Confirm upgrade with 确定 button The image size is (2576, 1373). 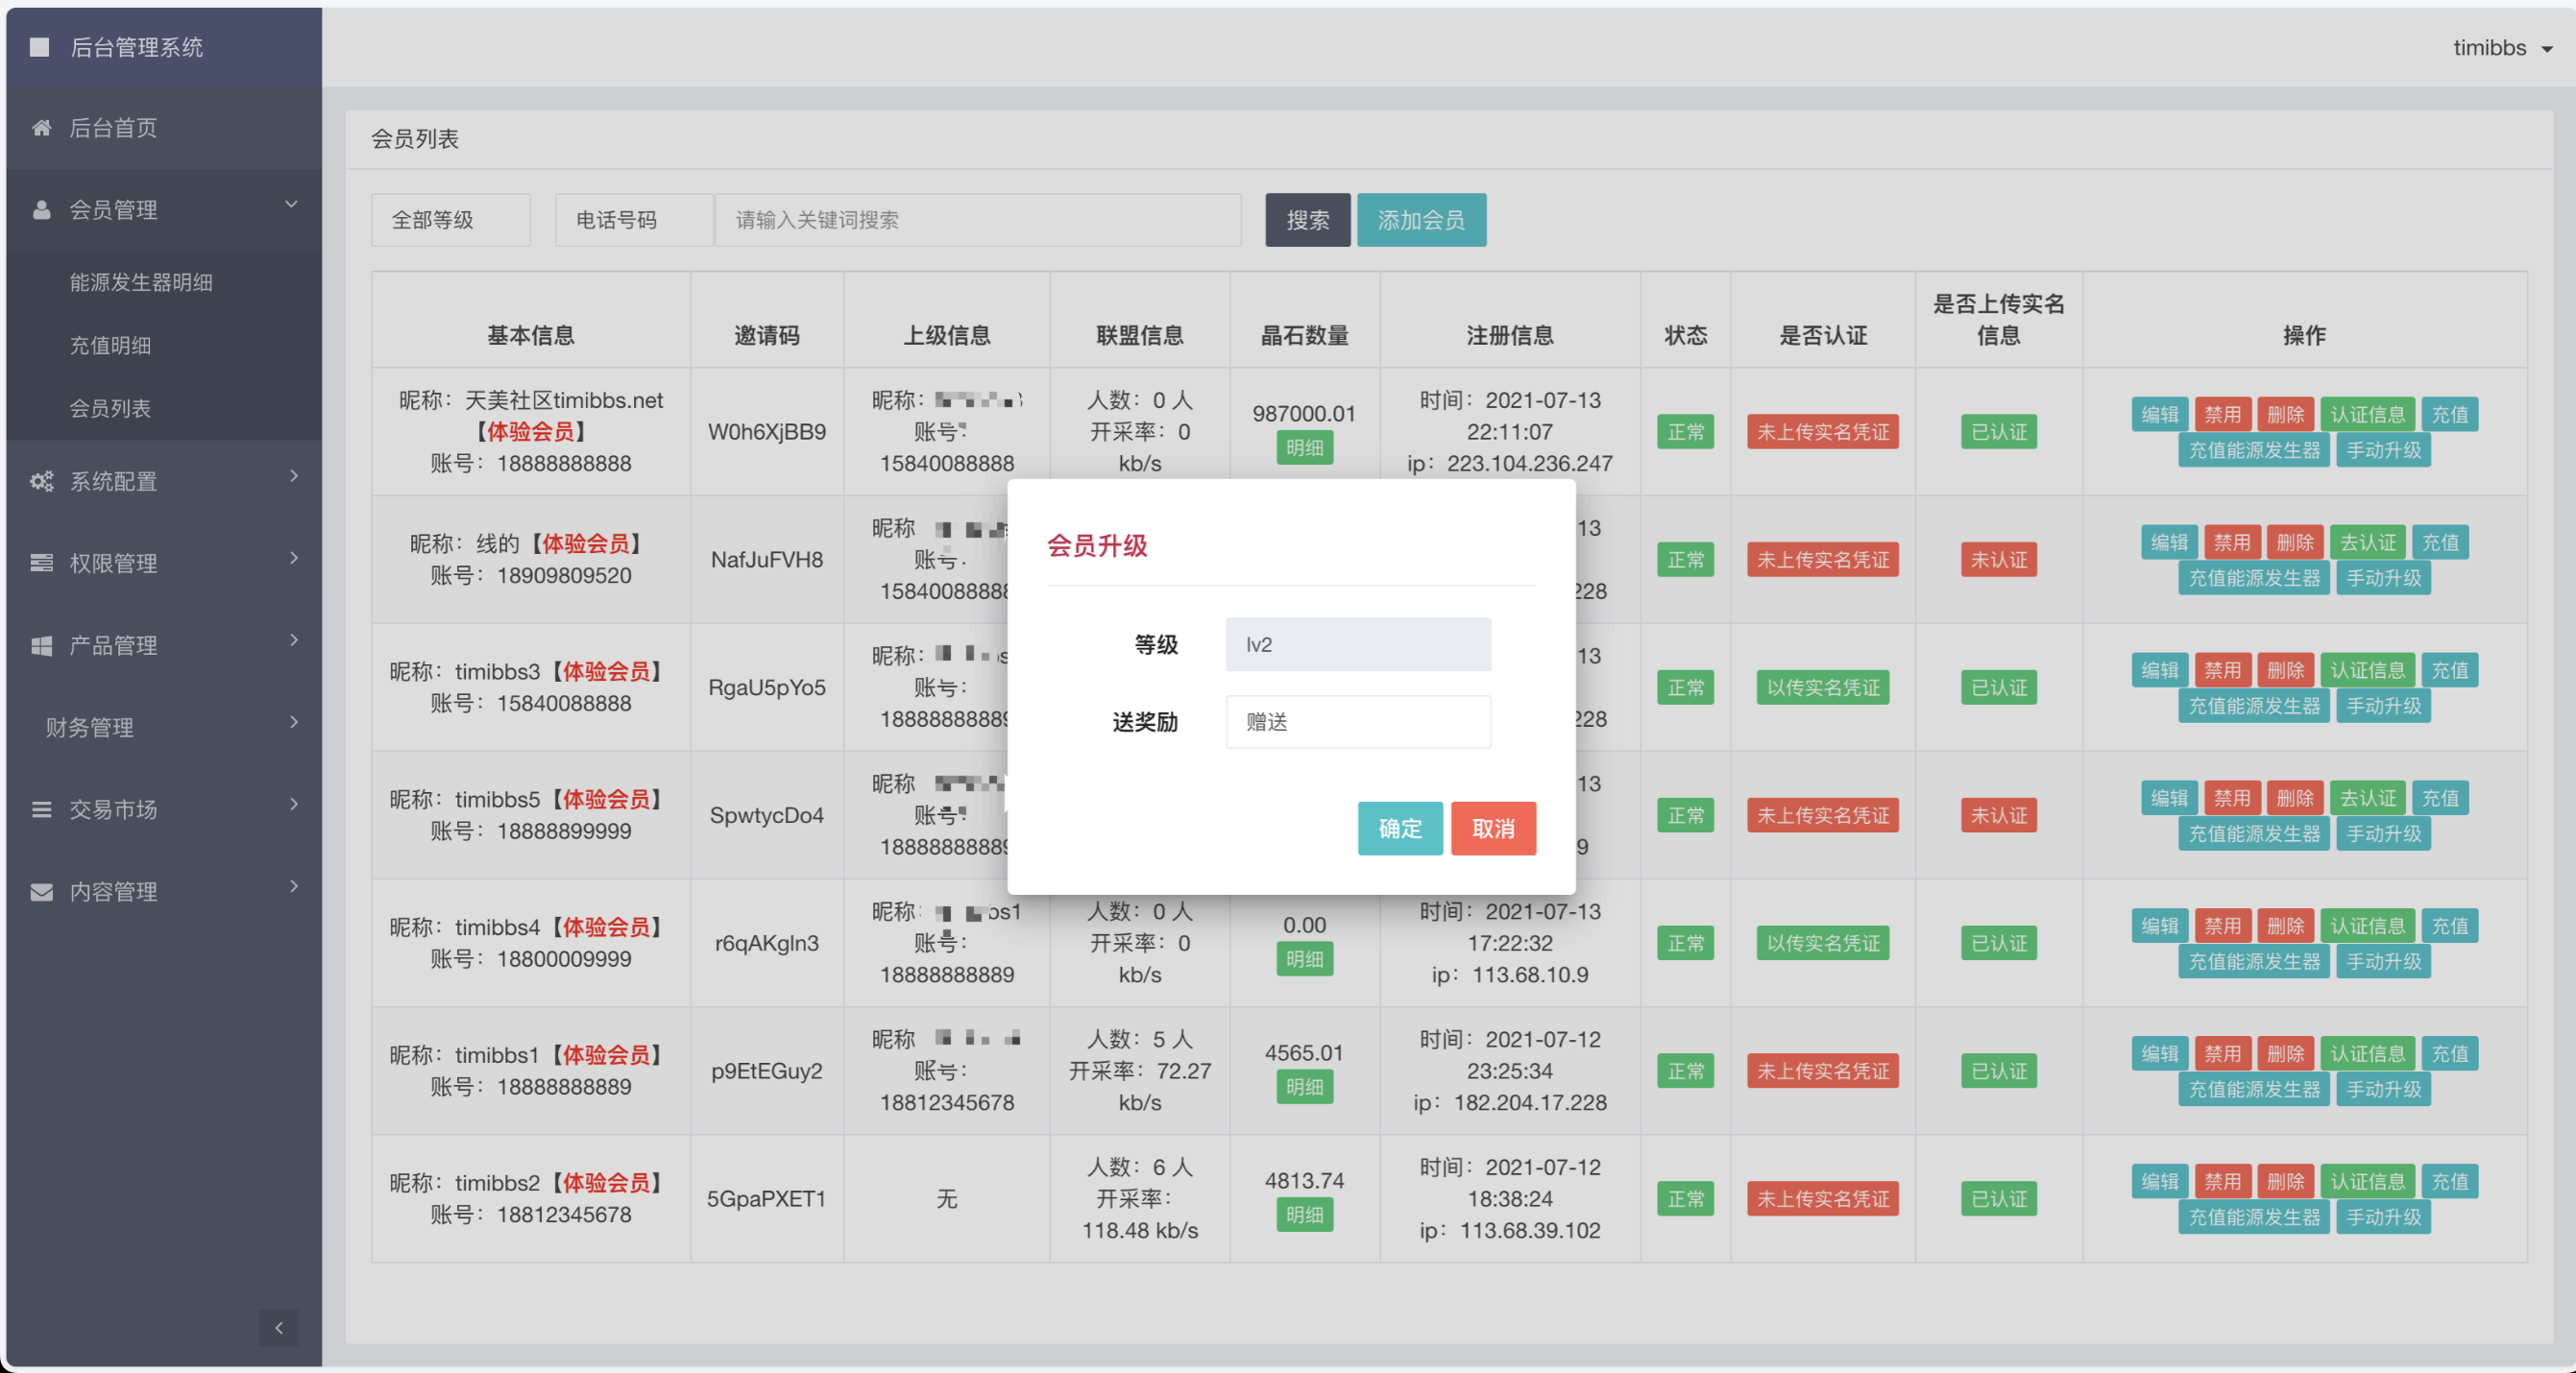pos(1399,828)
